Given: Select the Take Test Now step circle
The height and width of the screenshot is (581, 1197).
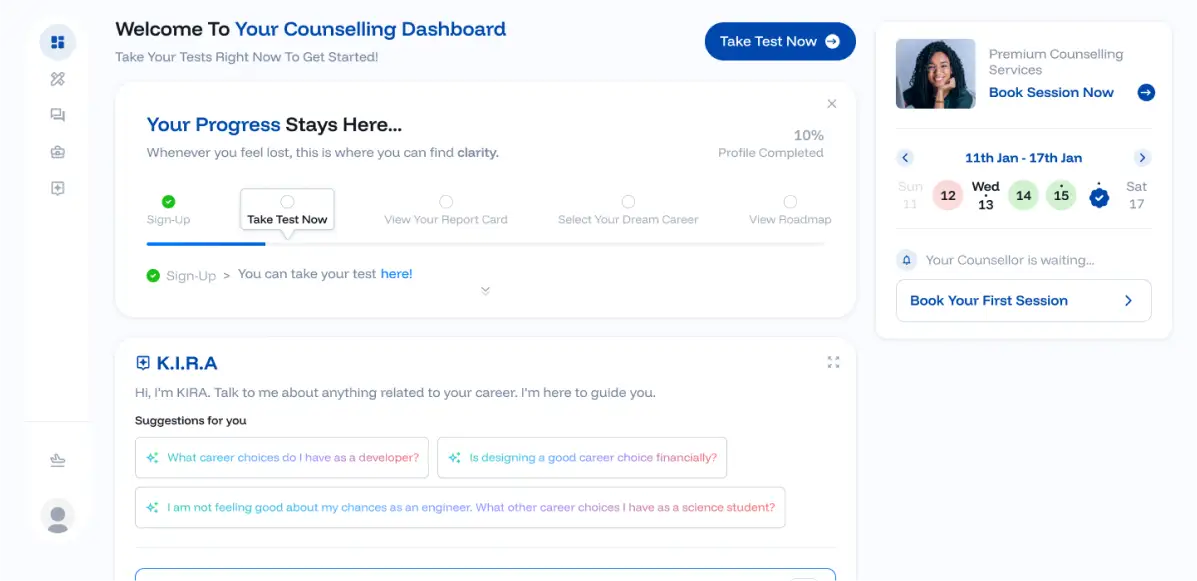Looking at the screenshot, I should pyautogui.click(x=287, y=201).
